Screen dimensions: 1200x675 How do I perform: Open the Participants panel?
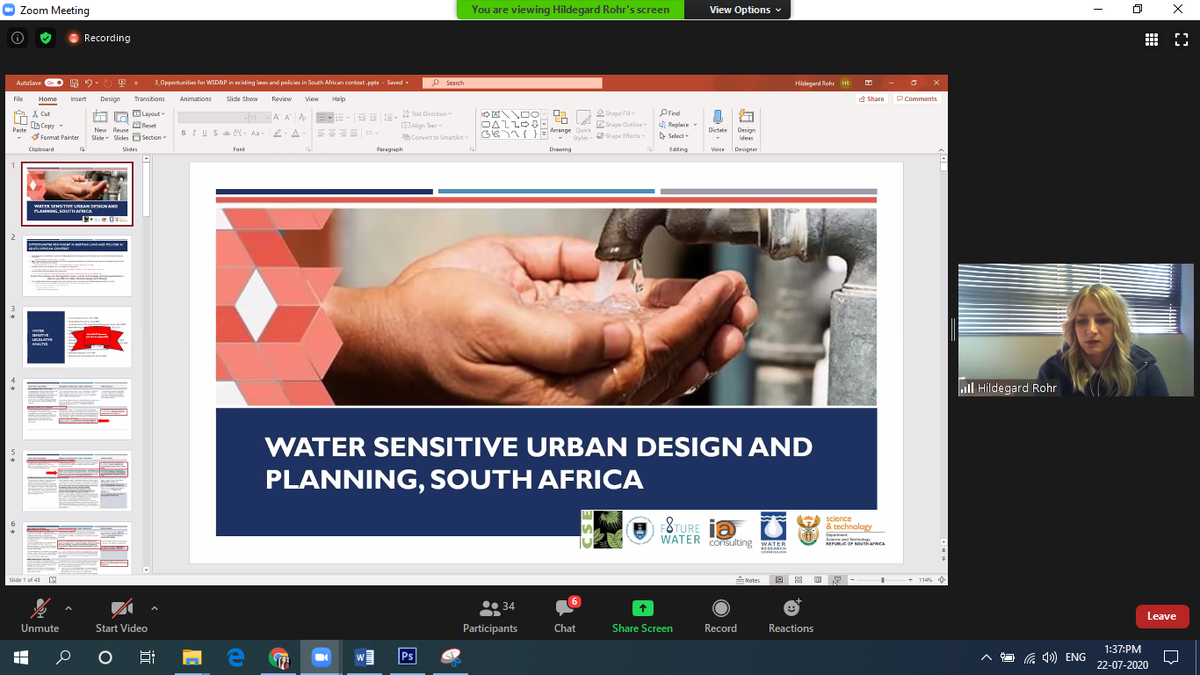pyautogui.click(x=490, y=615)
